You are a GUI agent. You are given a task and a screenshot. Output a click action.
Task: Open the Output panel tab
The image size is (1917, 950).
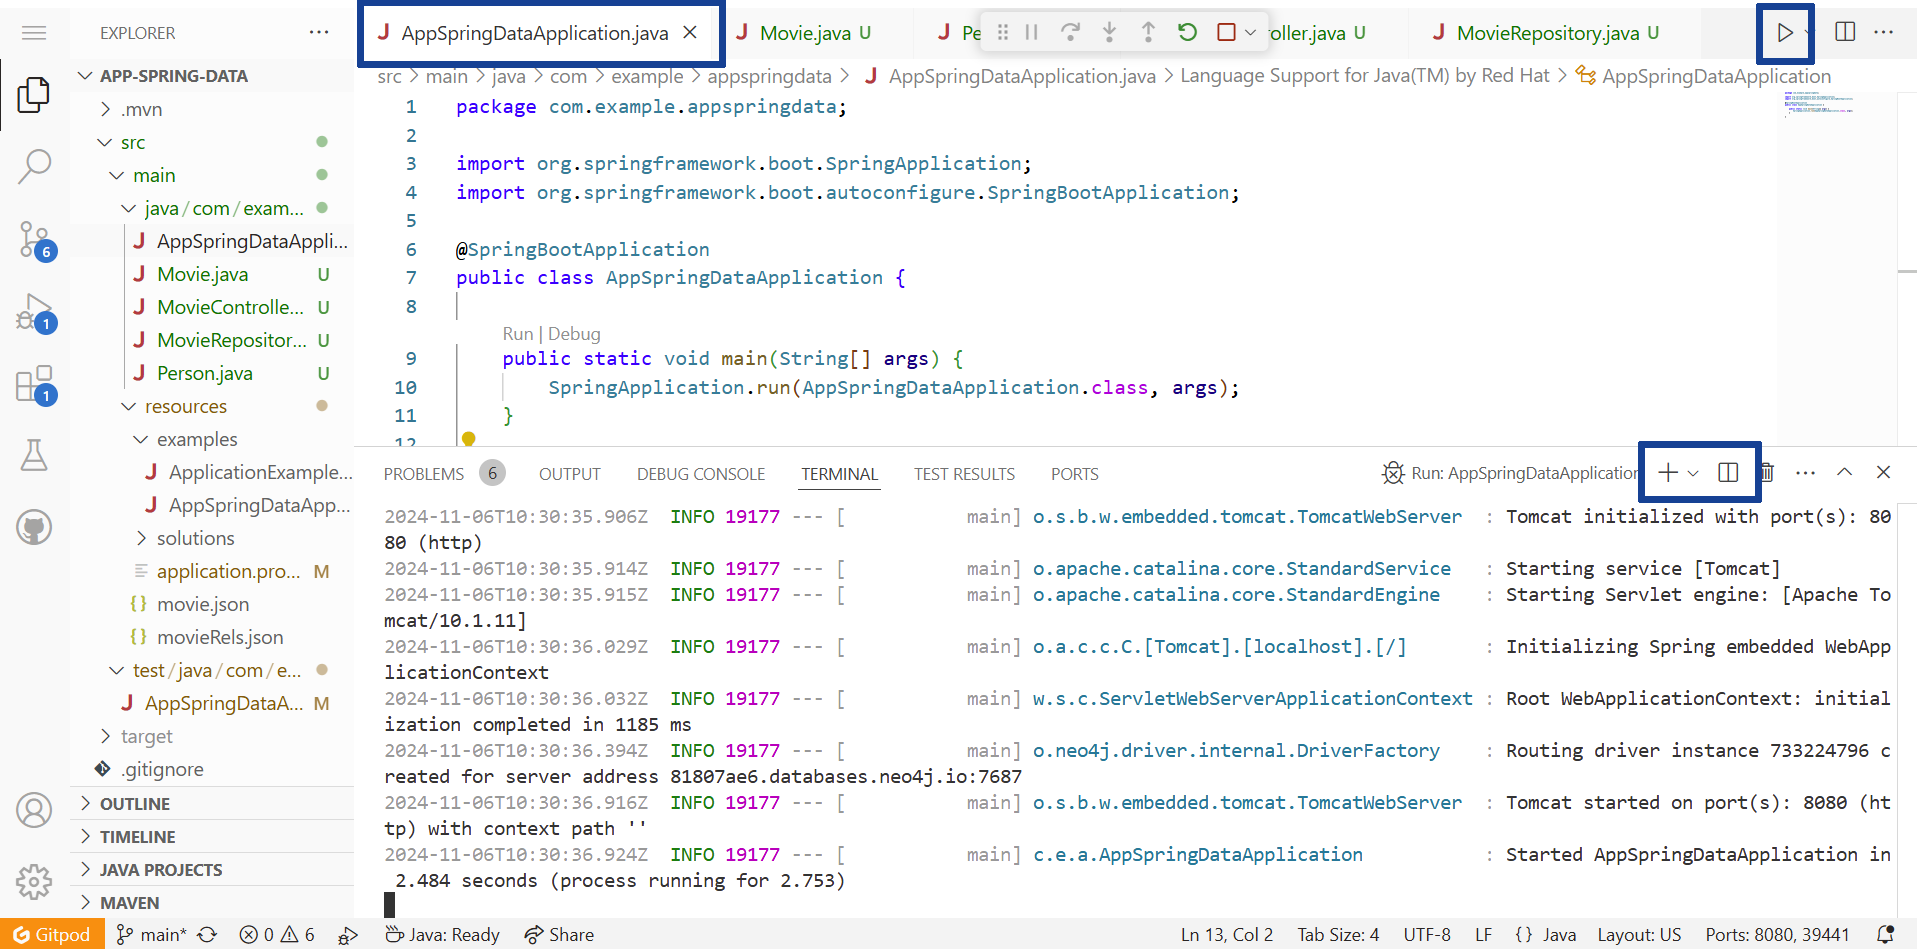(570, 474)
